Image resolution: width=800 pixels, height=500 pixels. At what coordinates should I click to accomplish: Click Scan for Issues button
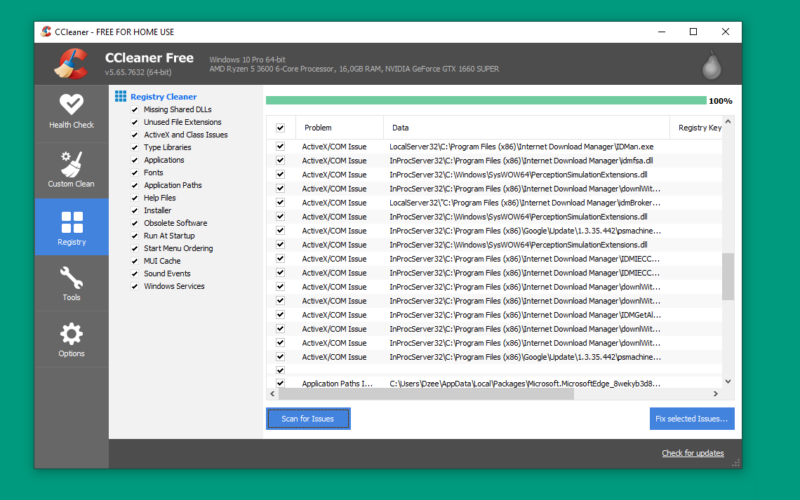click(x=308, y=418)
